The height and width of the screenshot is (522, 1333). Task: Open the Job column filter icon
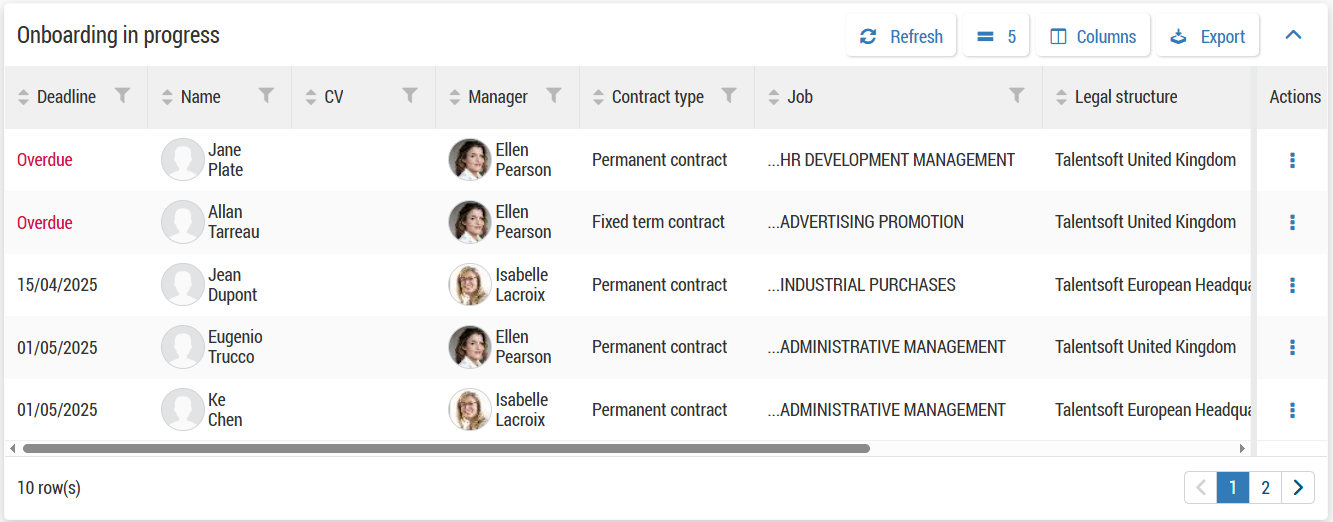[1017, 96]
